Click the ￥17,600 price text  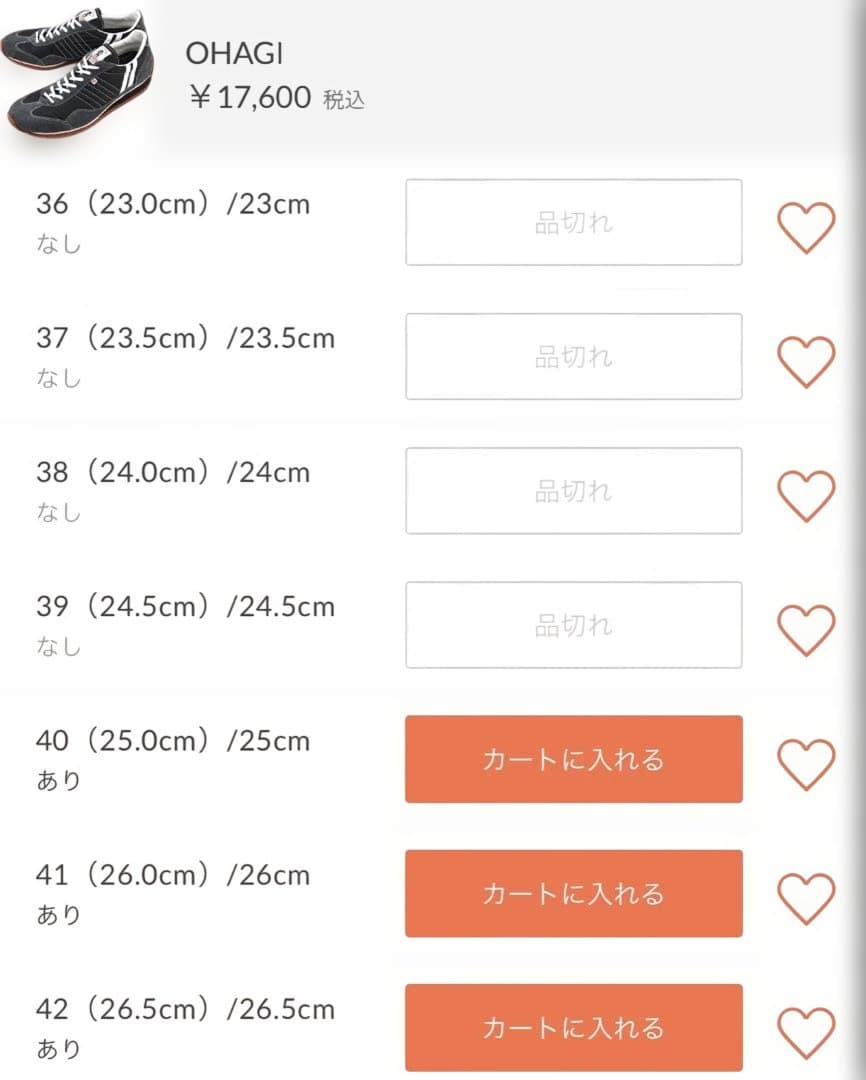click(250, 97)
